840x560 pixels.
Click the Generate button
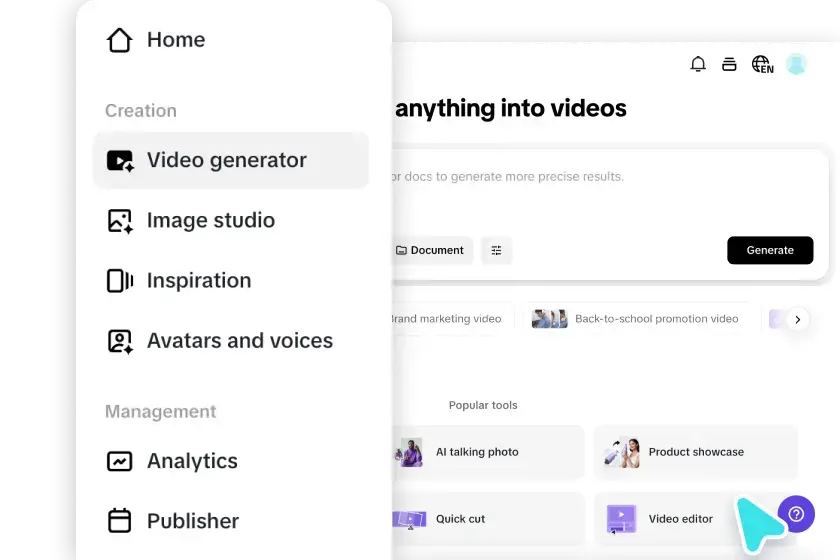[770, 250]
